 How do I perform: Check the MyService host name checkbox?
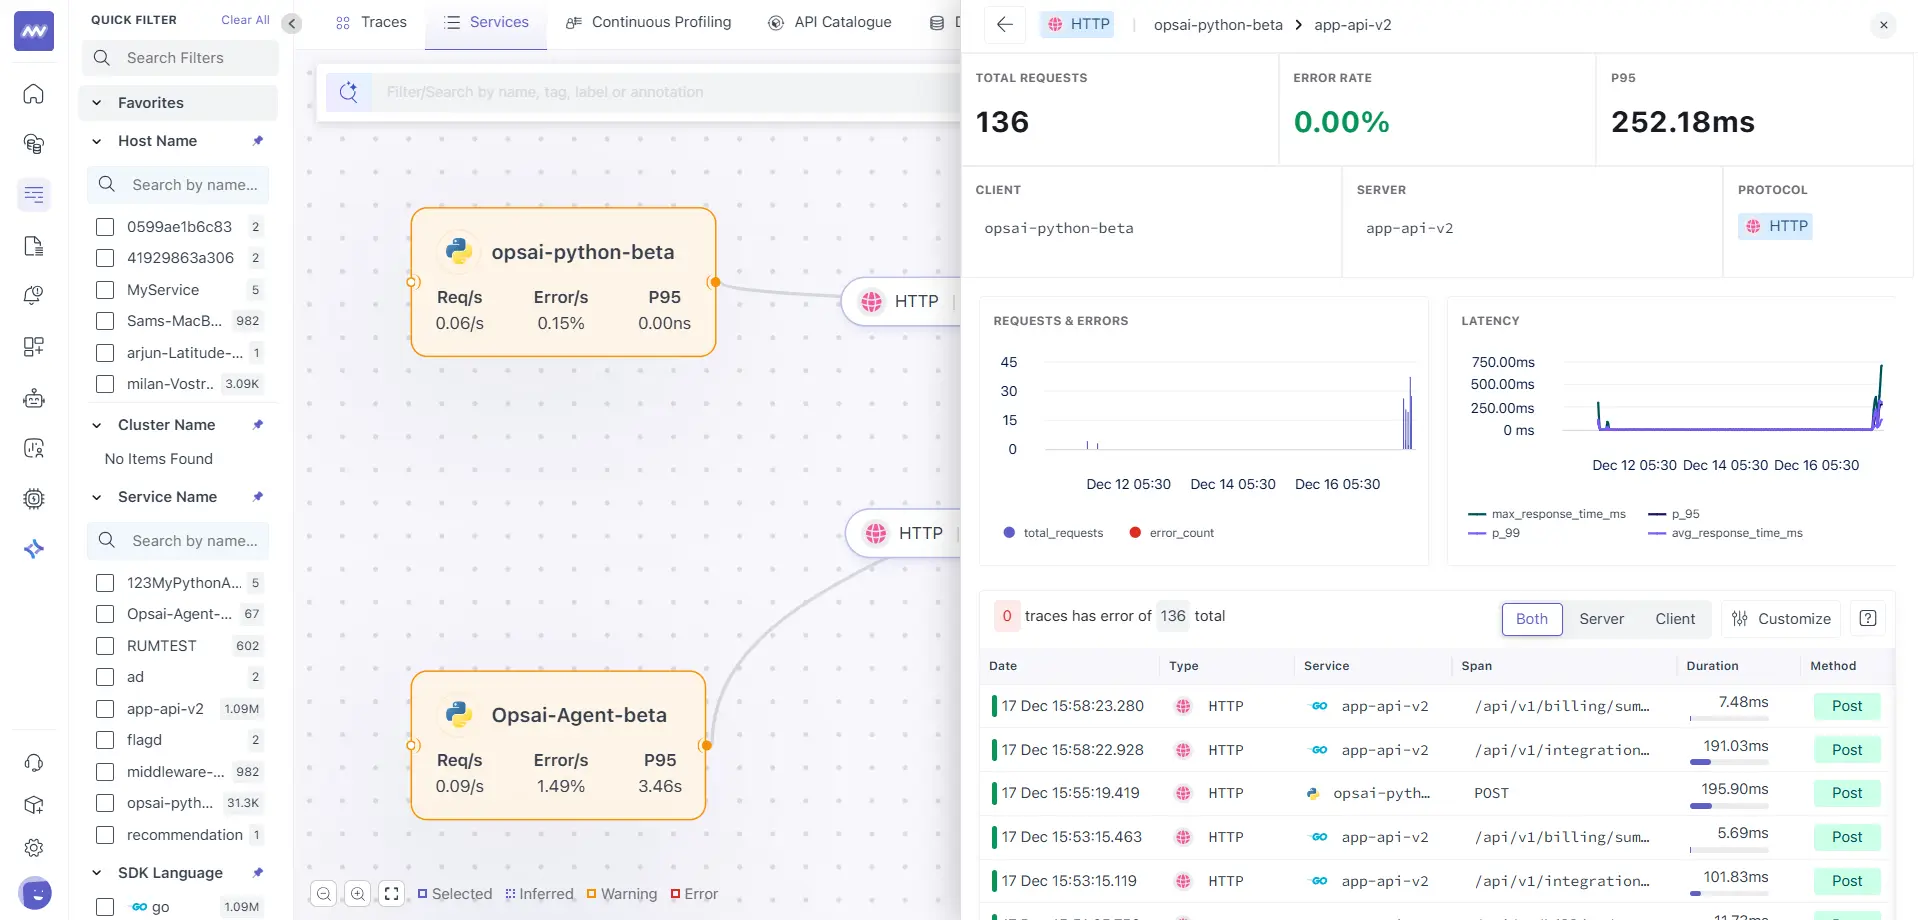(x=105, y=290)
